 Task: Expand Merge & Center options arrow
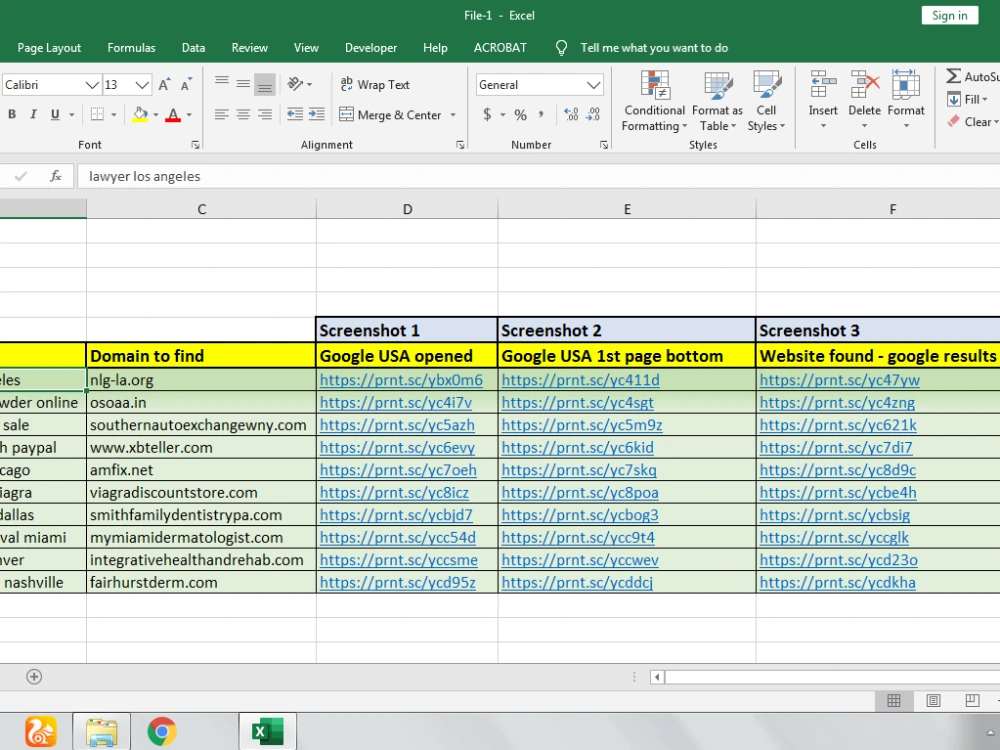pyautogui.click(x=453, y=115)
